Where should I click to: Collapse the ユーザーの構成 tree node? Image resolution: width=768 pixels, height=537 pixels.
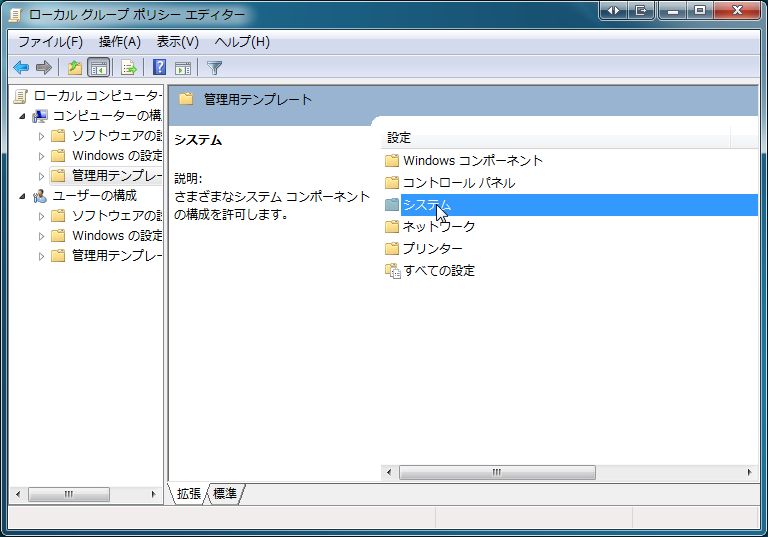click(23, 196)
